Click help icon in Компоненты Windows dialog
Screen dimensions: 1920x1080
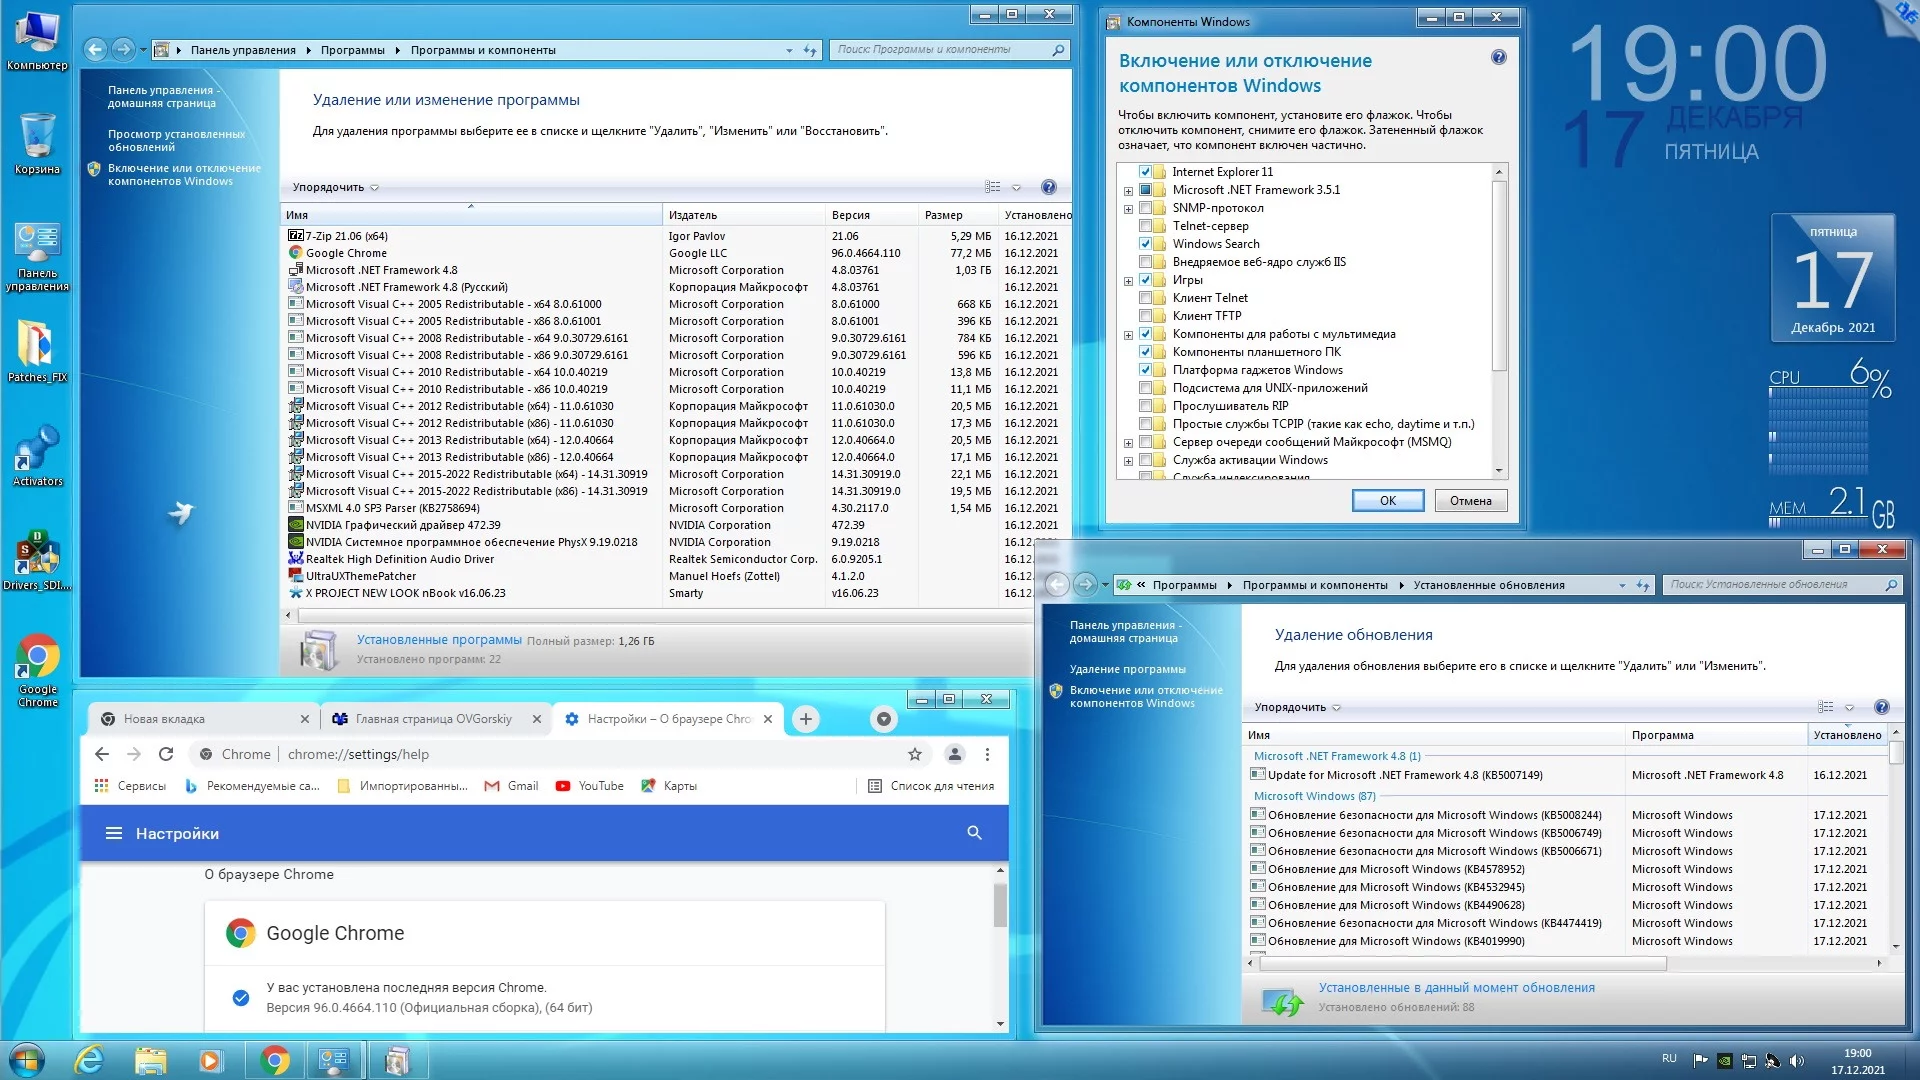point(1498,58)
